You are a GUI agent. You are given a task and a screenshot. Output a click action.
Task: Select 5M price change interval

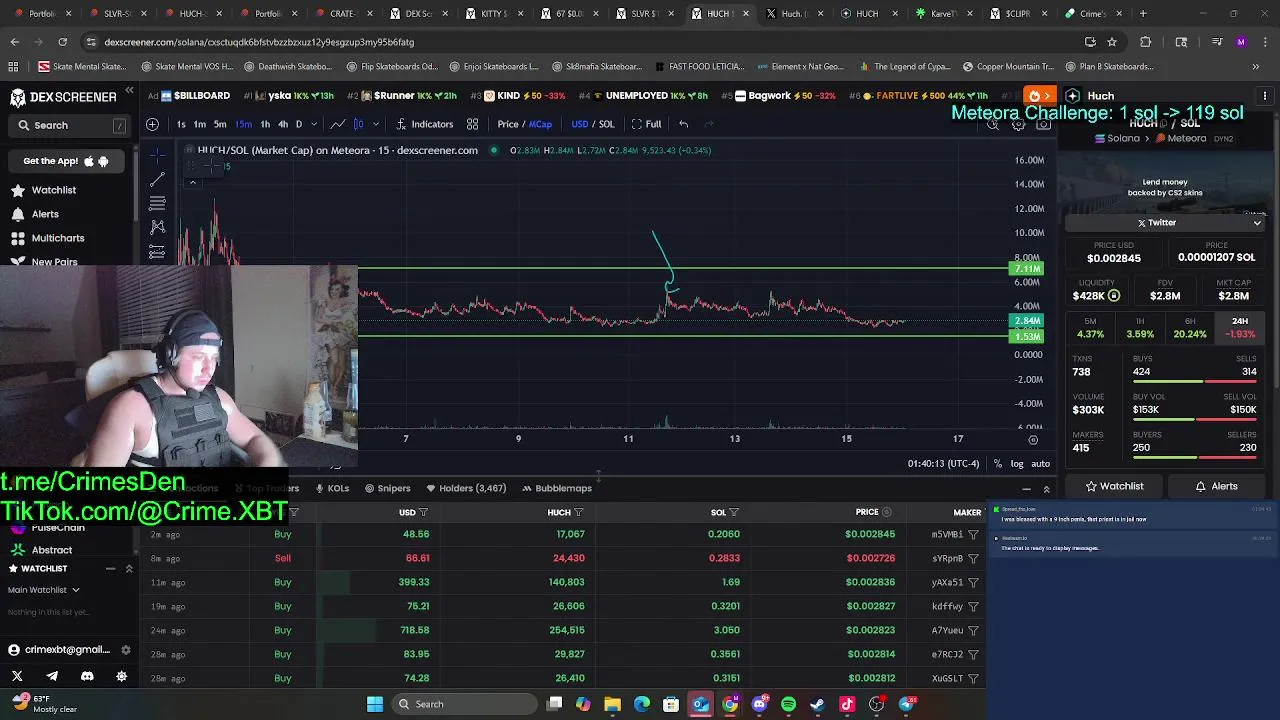1090,328
